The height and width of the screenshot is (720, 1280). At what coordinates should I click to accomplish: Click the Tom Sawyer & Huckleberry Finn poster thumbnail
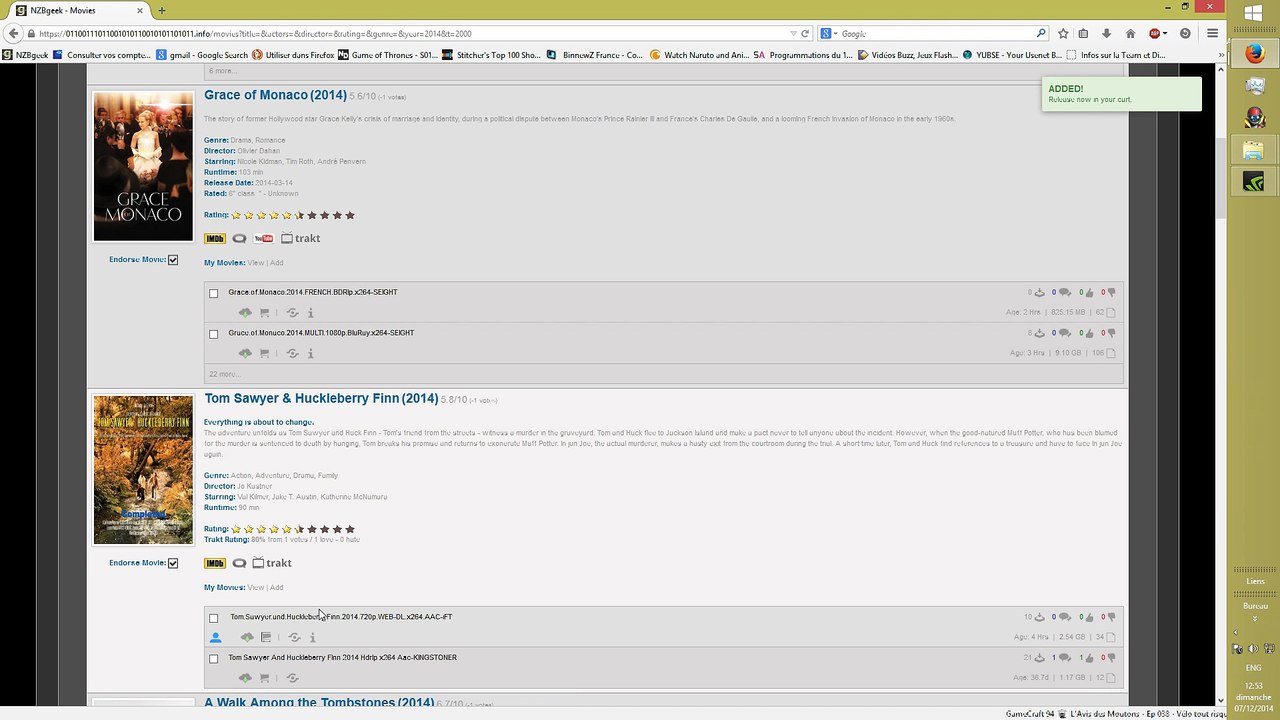pos(143,470)
